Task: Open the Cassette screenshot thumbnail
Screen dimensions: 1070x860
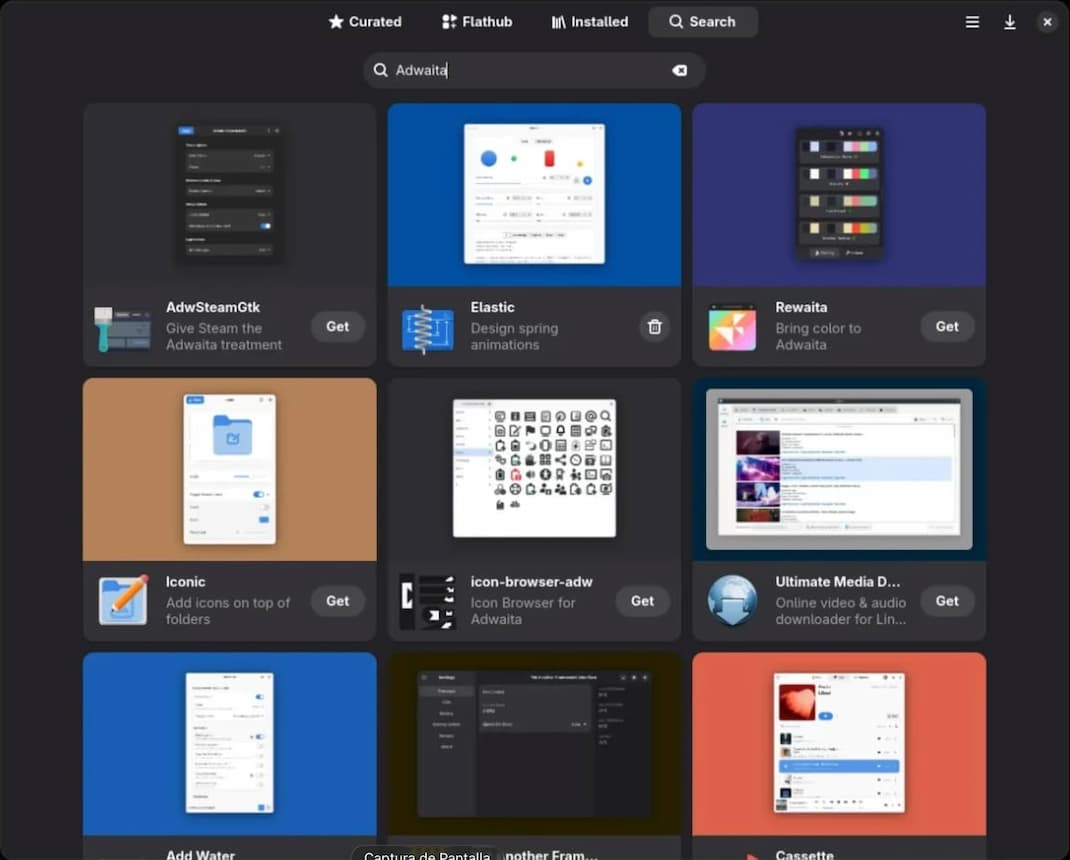Action: pos(839,743)
